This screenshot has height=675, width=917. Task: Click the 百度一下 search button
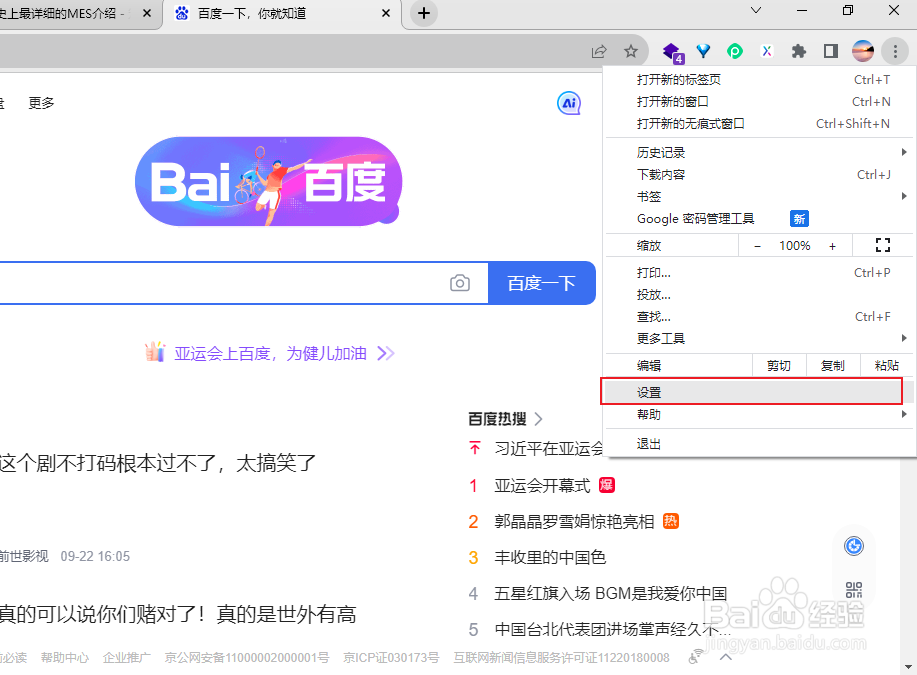[542, 283]
